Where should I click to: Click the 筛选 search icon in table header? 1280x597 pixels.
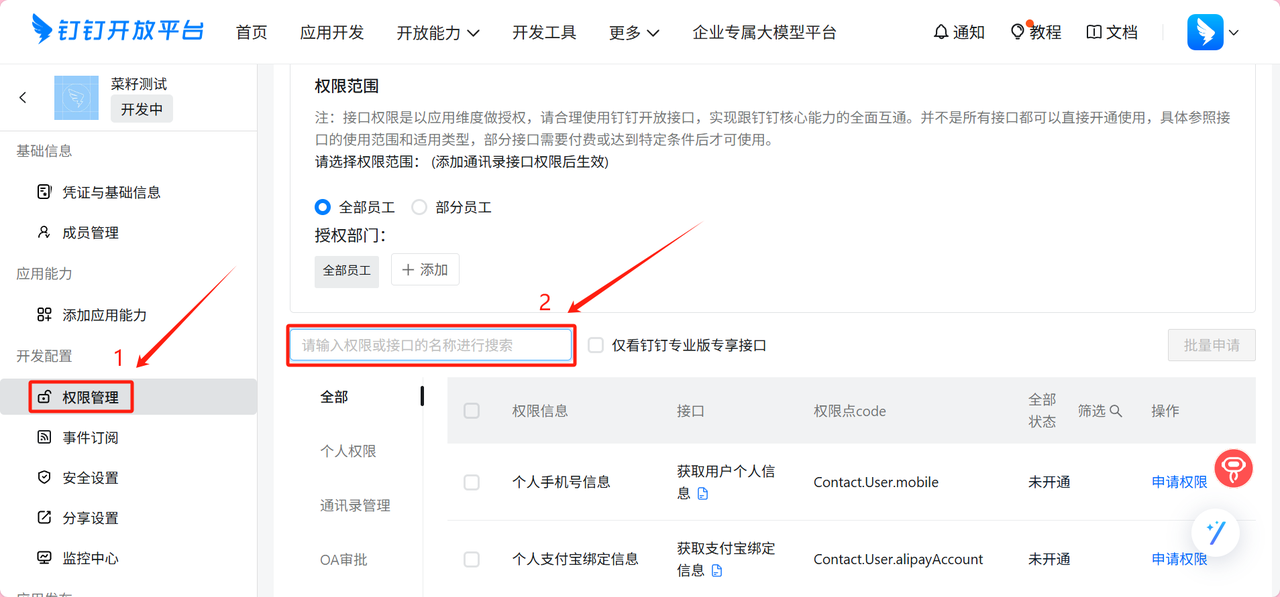click(x=1116, y=411)
